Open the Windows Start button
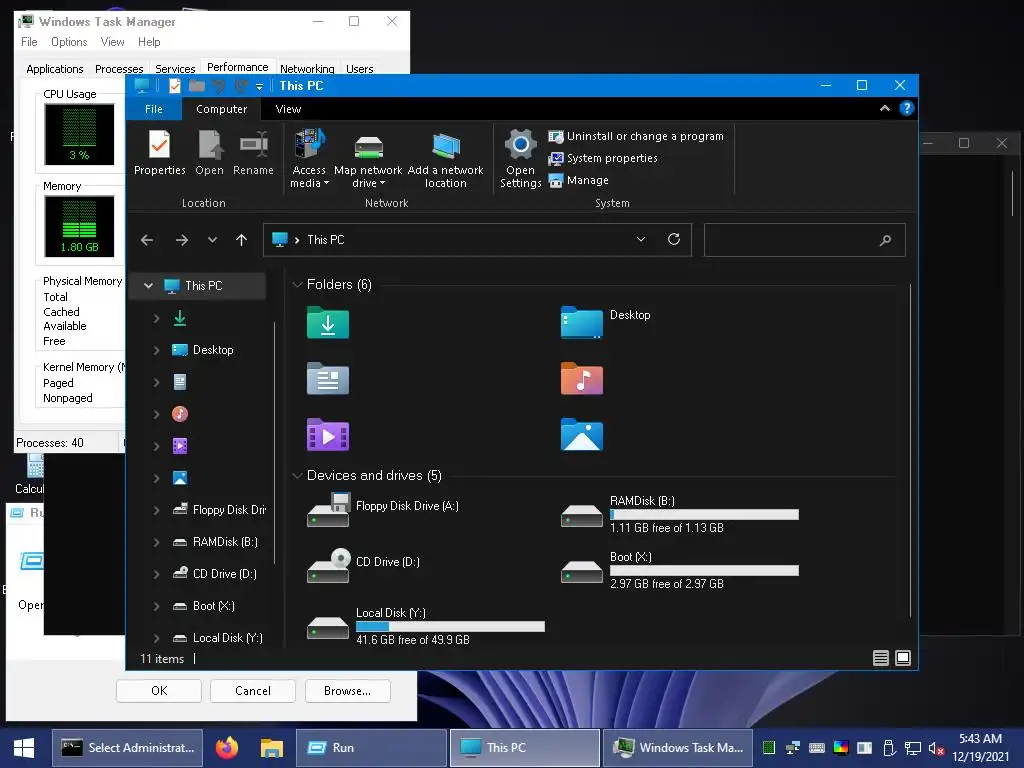This screenshot has width=1024, height=768. [24, 748]
